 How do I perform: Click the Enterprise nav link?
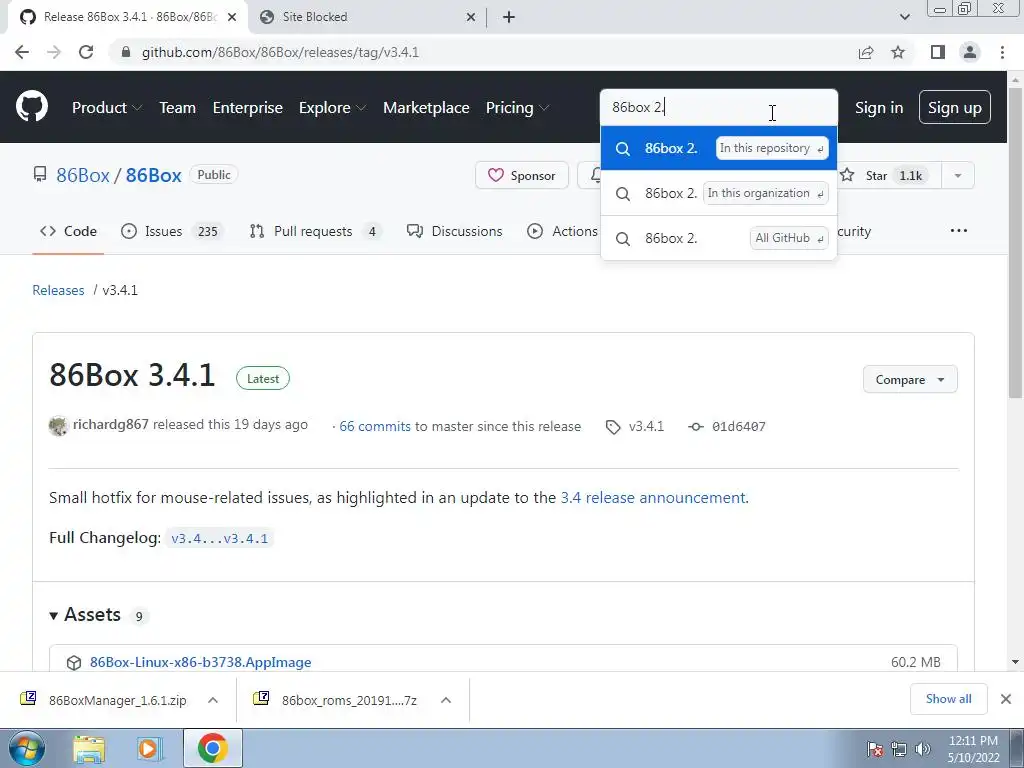pos(248,108)
